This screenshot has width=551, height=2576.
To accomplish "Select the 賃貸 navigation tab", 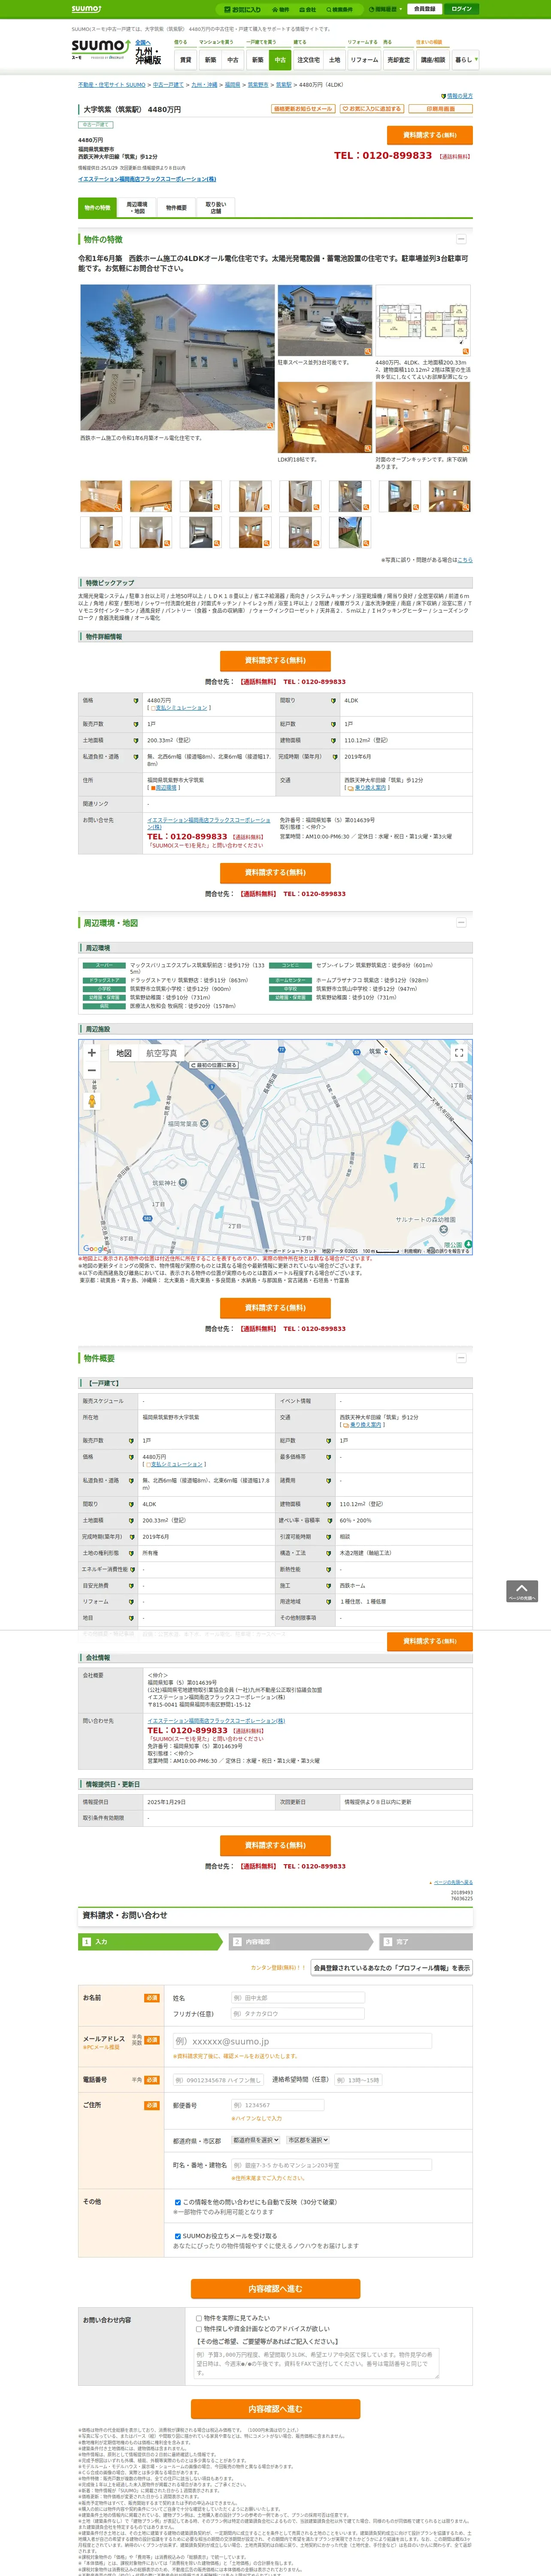I will click(x=185, y=60).
